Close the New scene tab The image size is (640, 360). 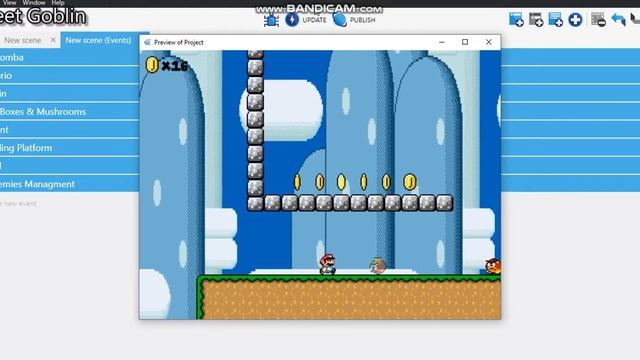[x=53, y=40]
